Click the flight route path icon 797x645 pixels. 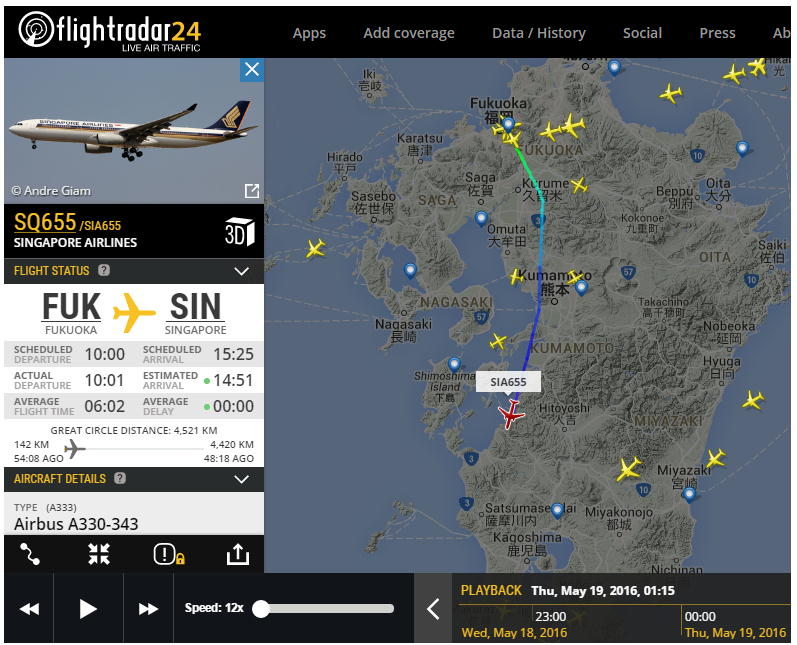30,554
